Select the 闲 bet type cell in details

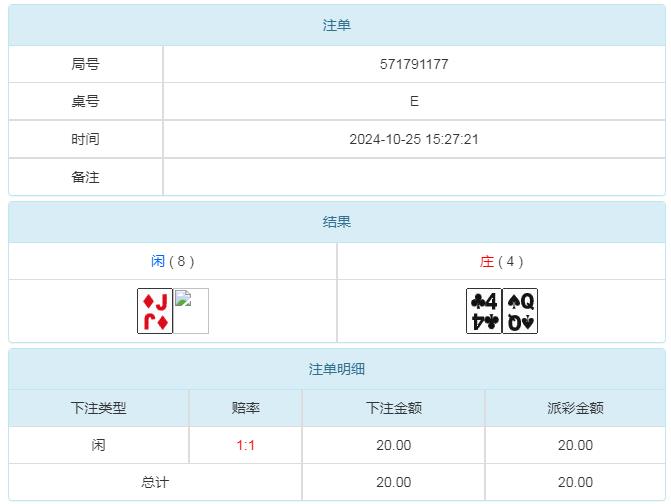99,445
